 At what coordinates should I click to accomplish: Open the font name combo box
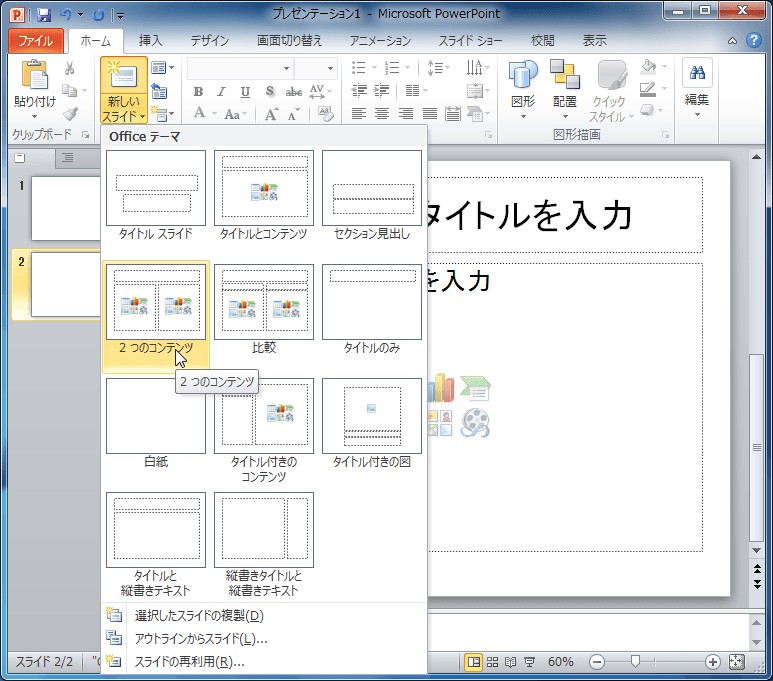point(241,69)
